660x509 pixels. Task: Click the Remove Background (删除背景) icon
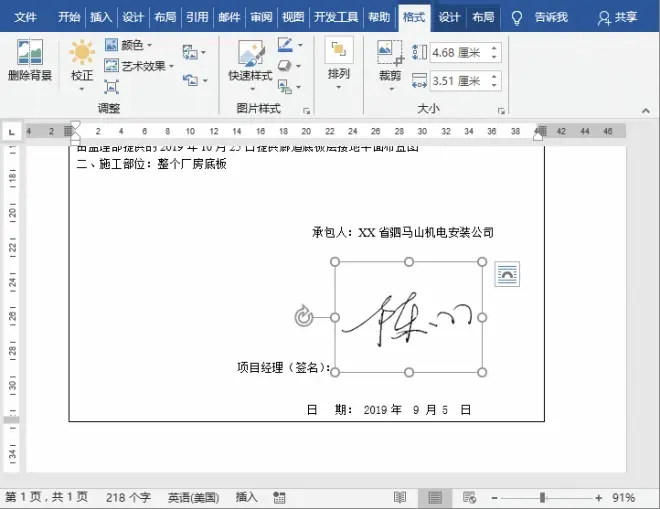[29, 52]
